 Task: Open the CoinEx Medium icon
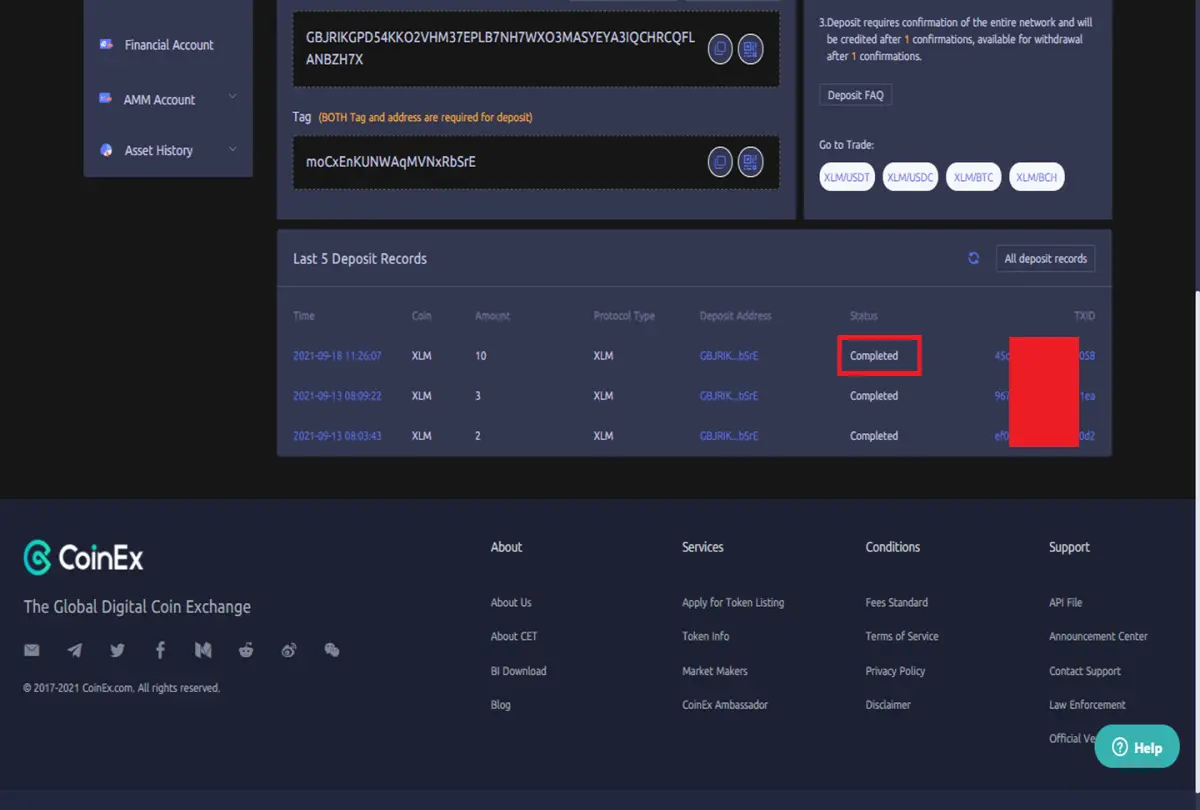[203, 650]
